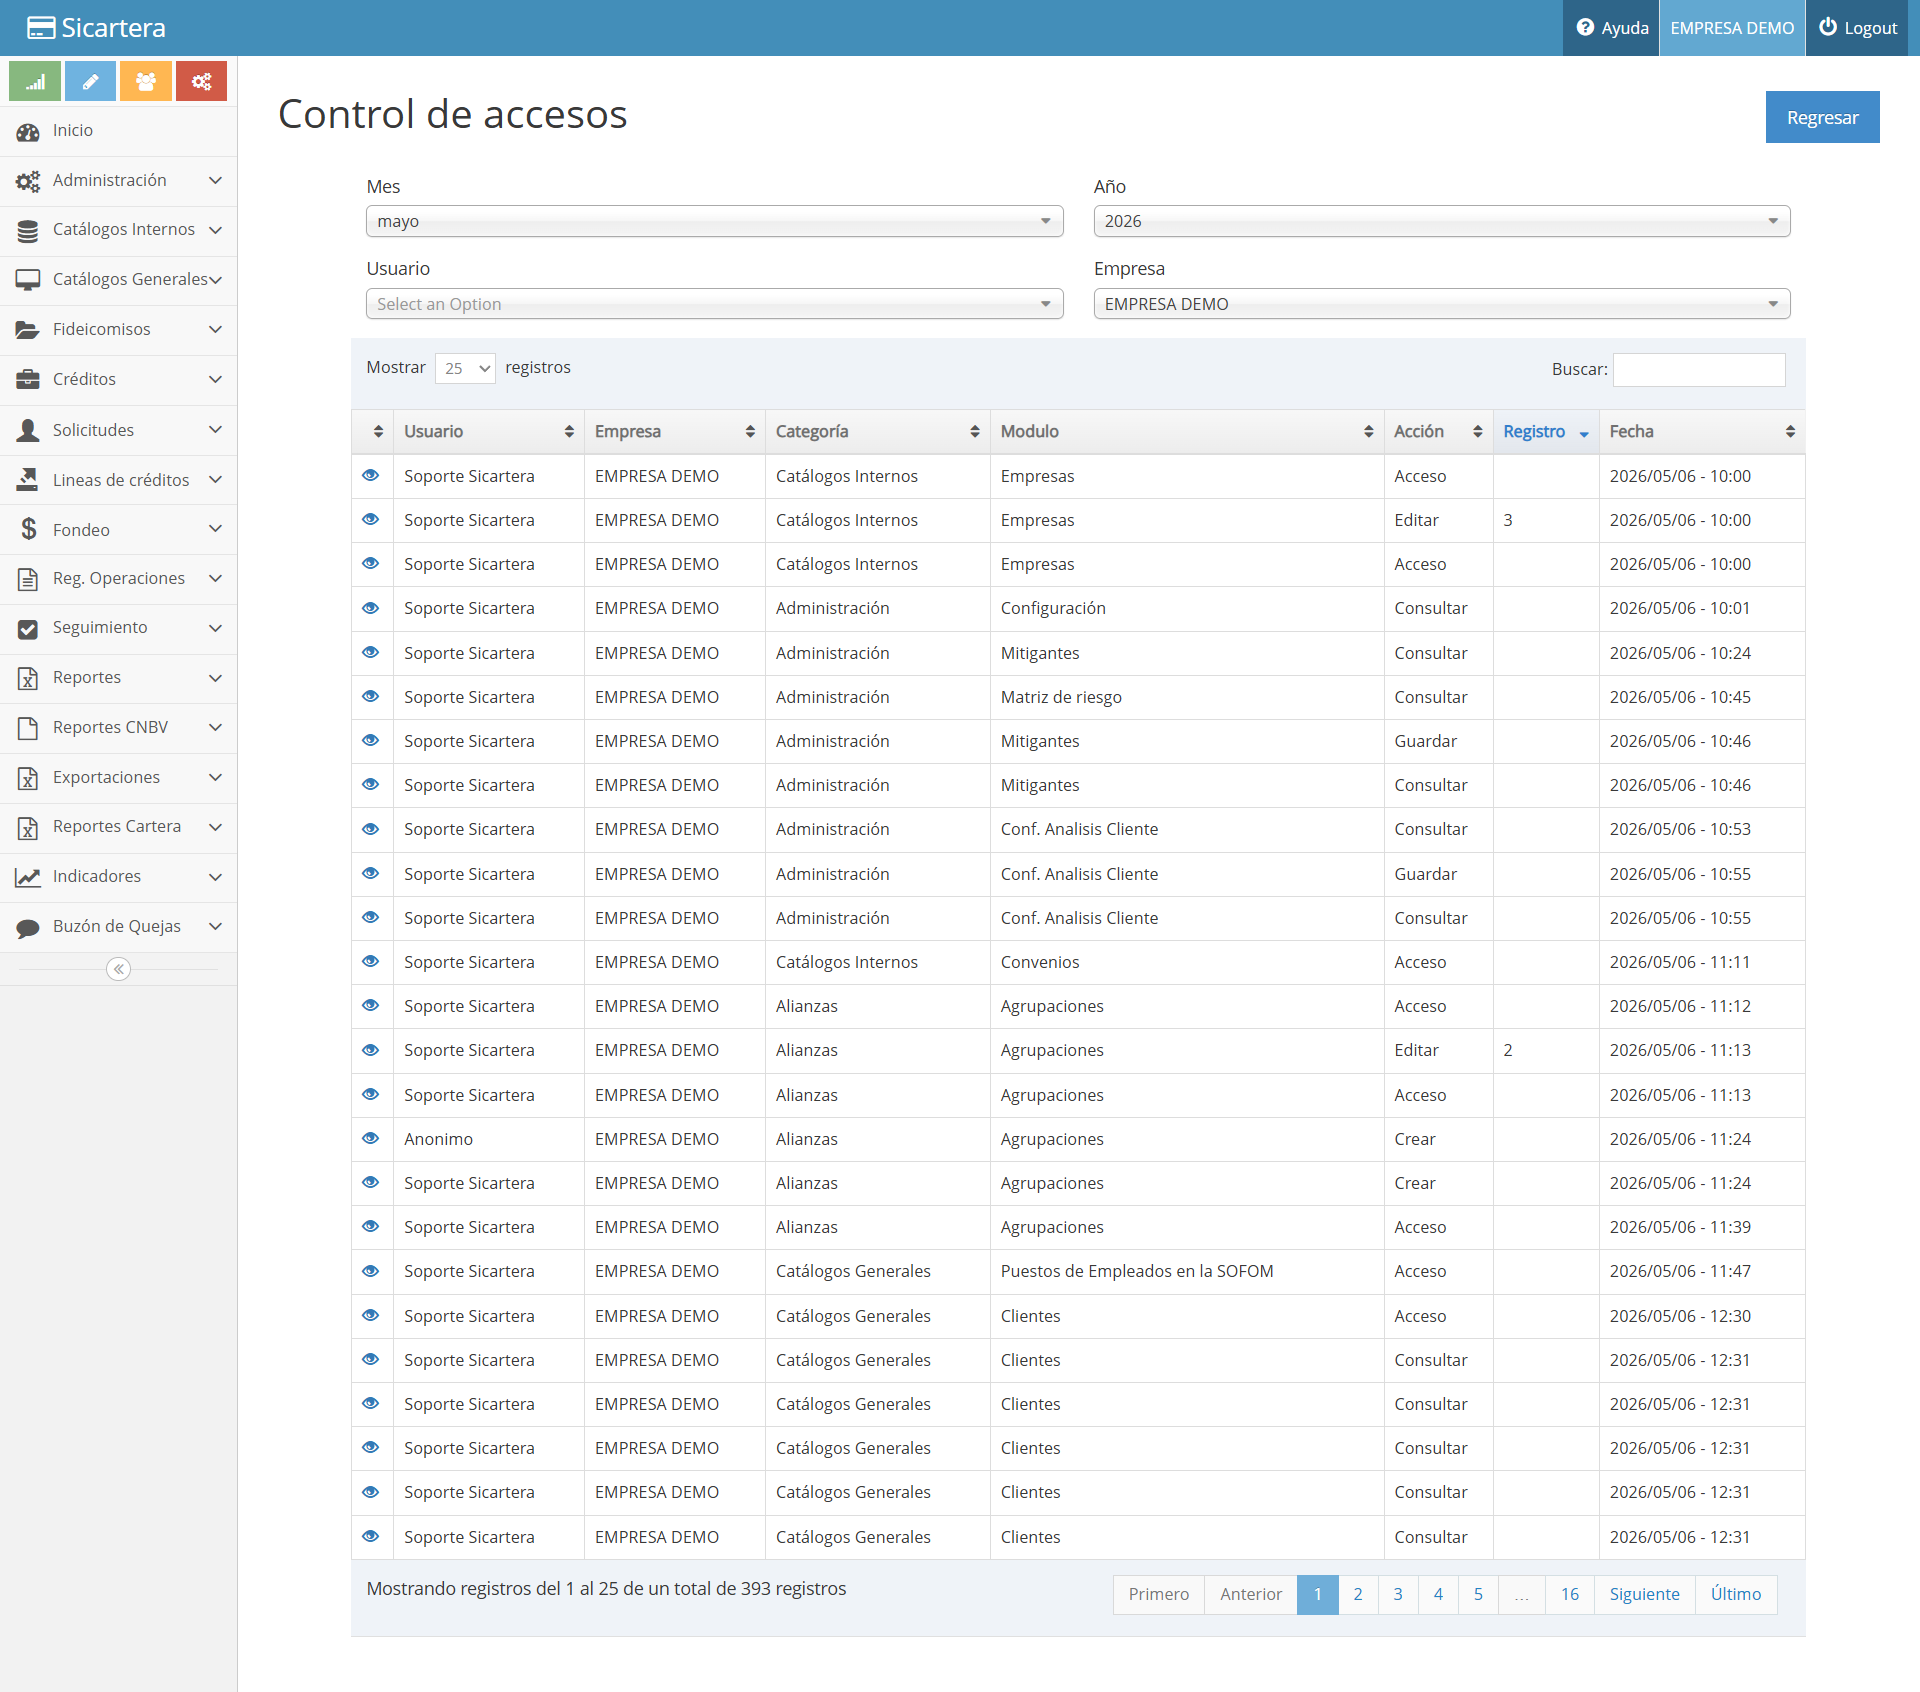
Task: Click the Logout button
Action: coord(1857,28)
